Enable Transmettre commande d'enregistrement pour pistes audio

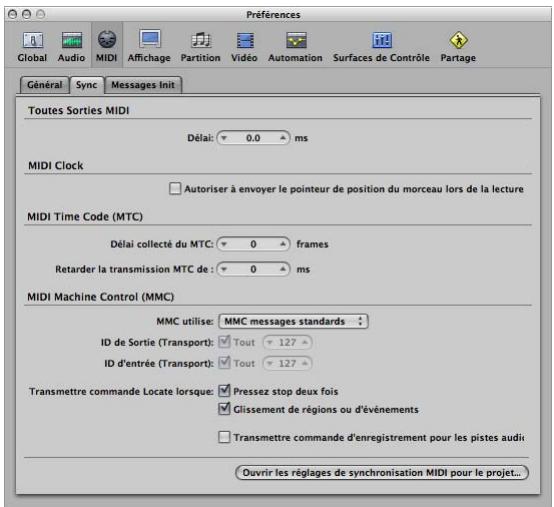pos(224,437)
